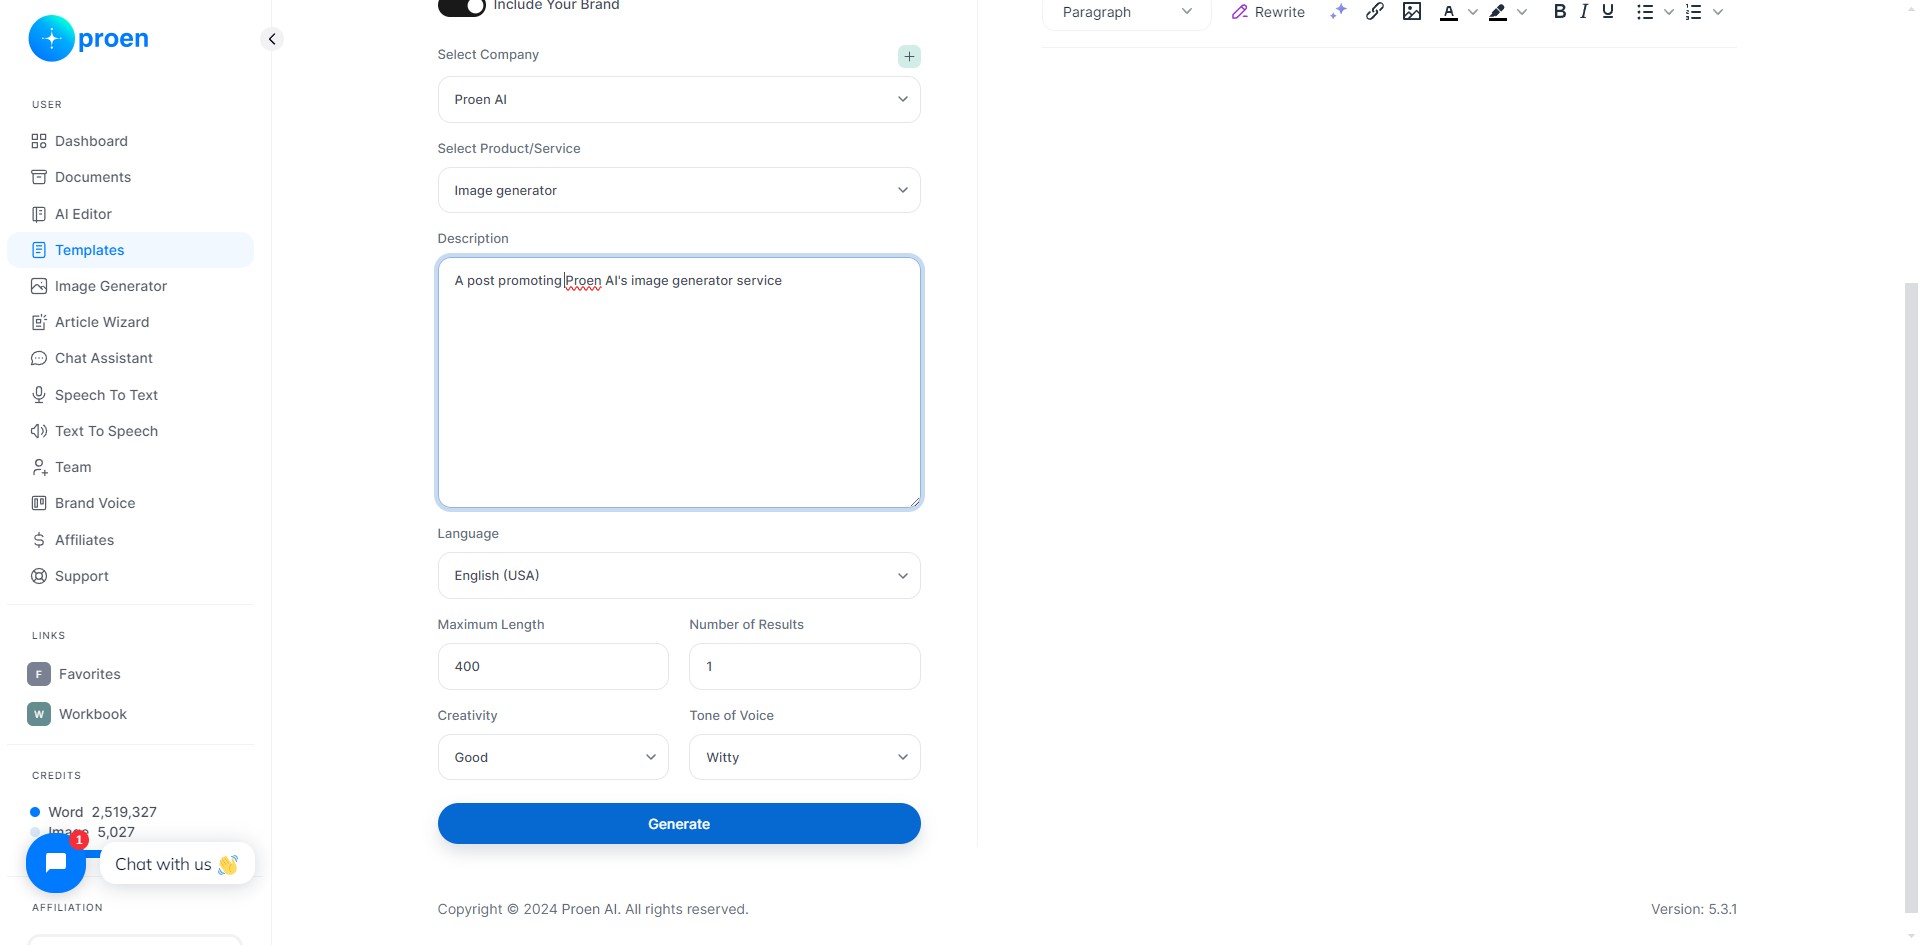Open the Language dropdown

679,576
